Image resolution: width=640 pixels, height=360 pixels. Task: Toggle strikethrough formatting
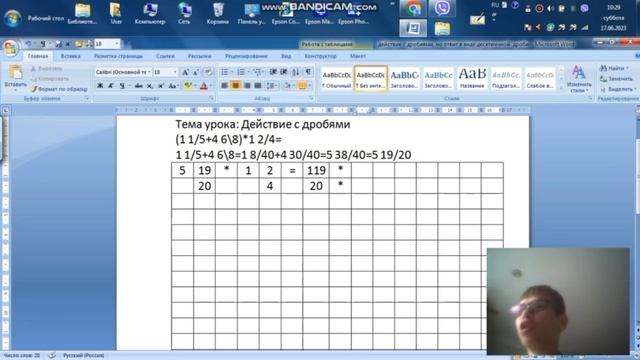pyautogui.click(x=139, y=86)
